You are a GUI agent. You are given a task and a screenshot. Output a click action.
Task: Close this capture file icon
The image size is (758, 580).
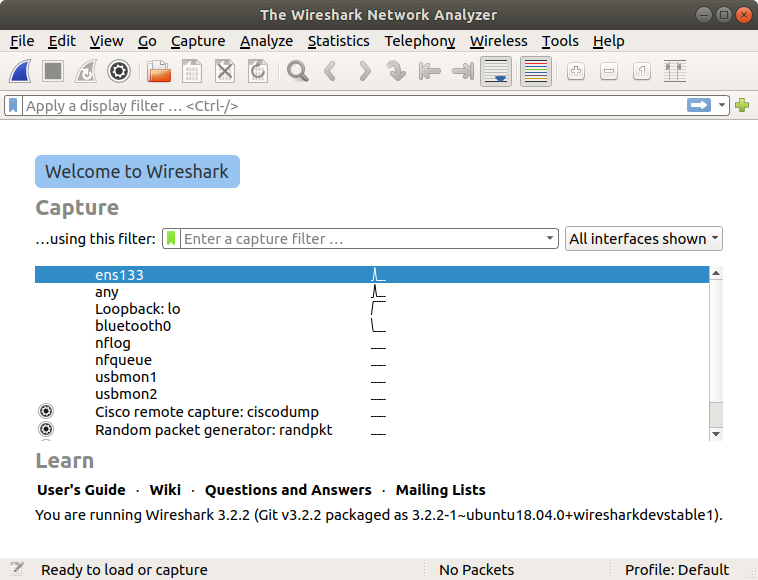225,72
